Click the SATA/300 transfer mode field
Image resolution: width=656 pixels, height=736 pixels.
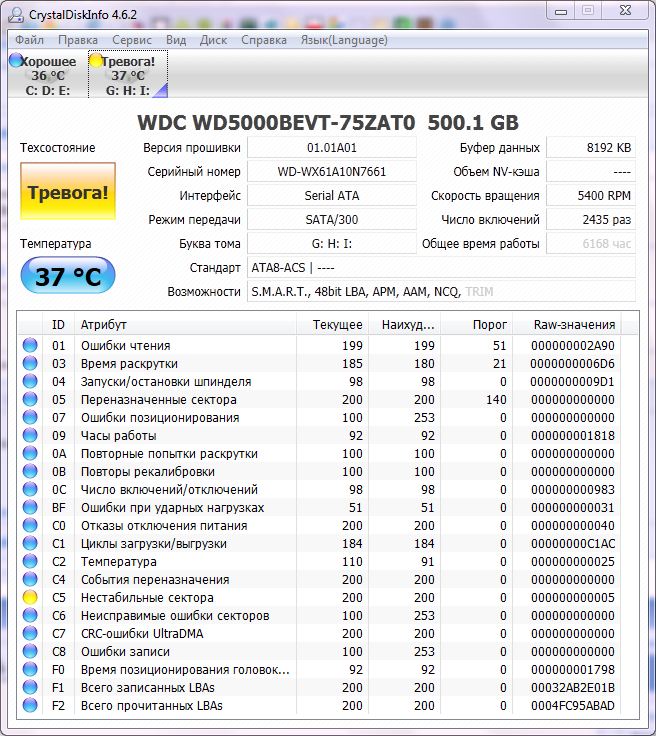coord(332,220)
